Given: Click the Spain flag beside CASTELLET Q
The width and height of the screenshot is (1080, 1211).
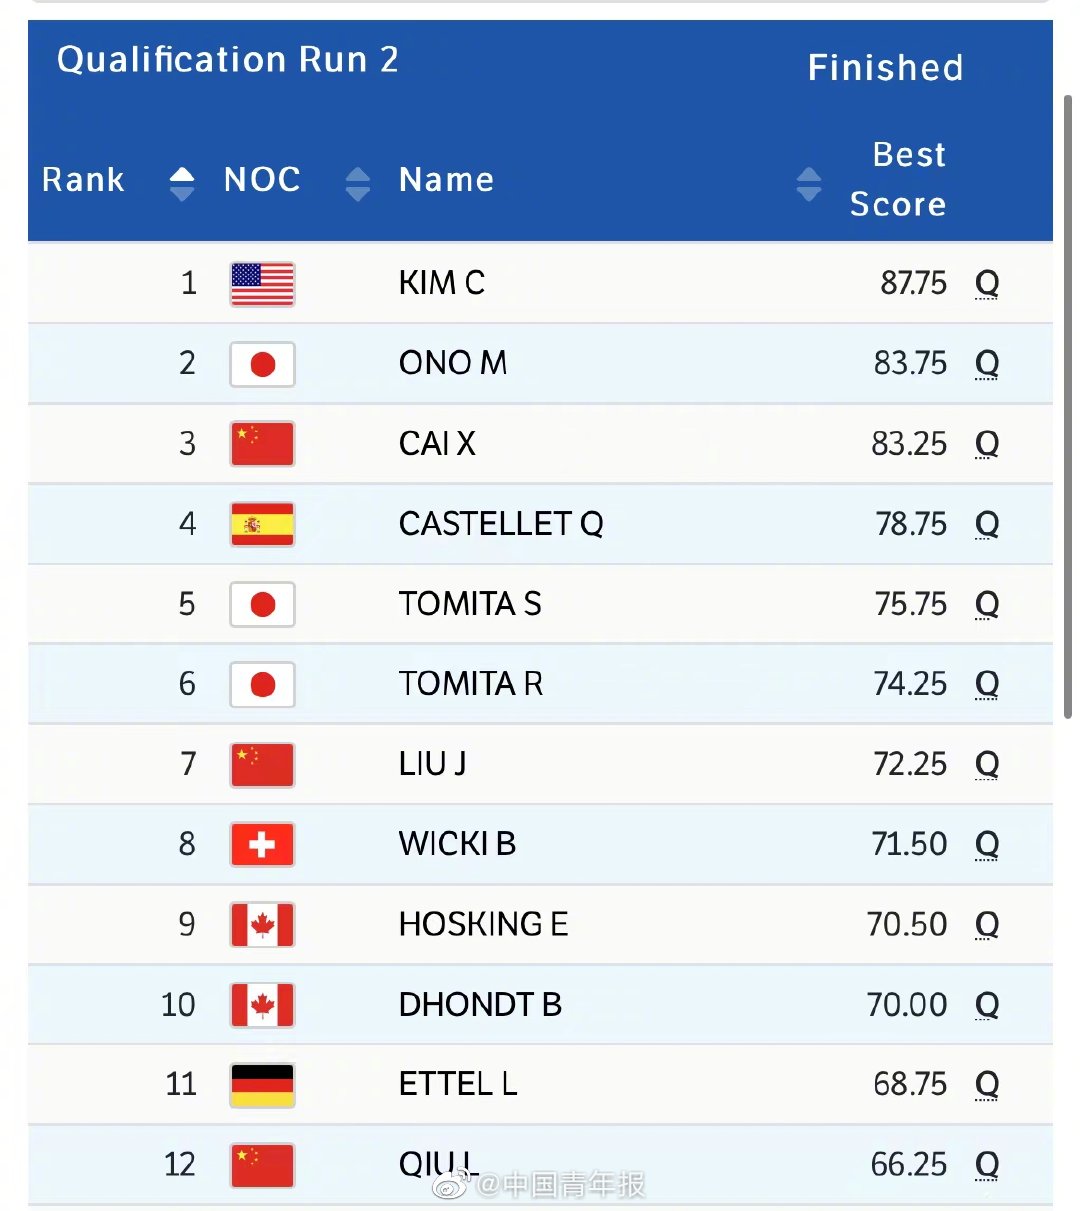Looking at the screenshot, I should [x=262, y=524].
